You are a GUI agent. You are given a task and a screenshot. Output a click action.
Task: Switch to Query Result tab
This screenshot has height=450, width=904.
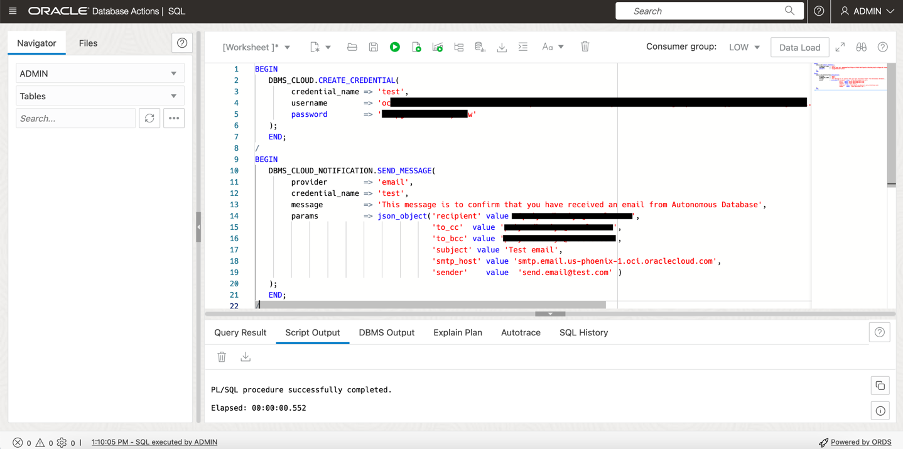pyautogui.click(x=240, y=332)
